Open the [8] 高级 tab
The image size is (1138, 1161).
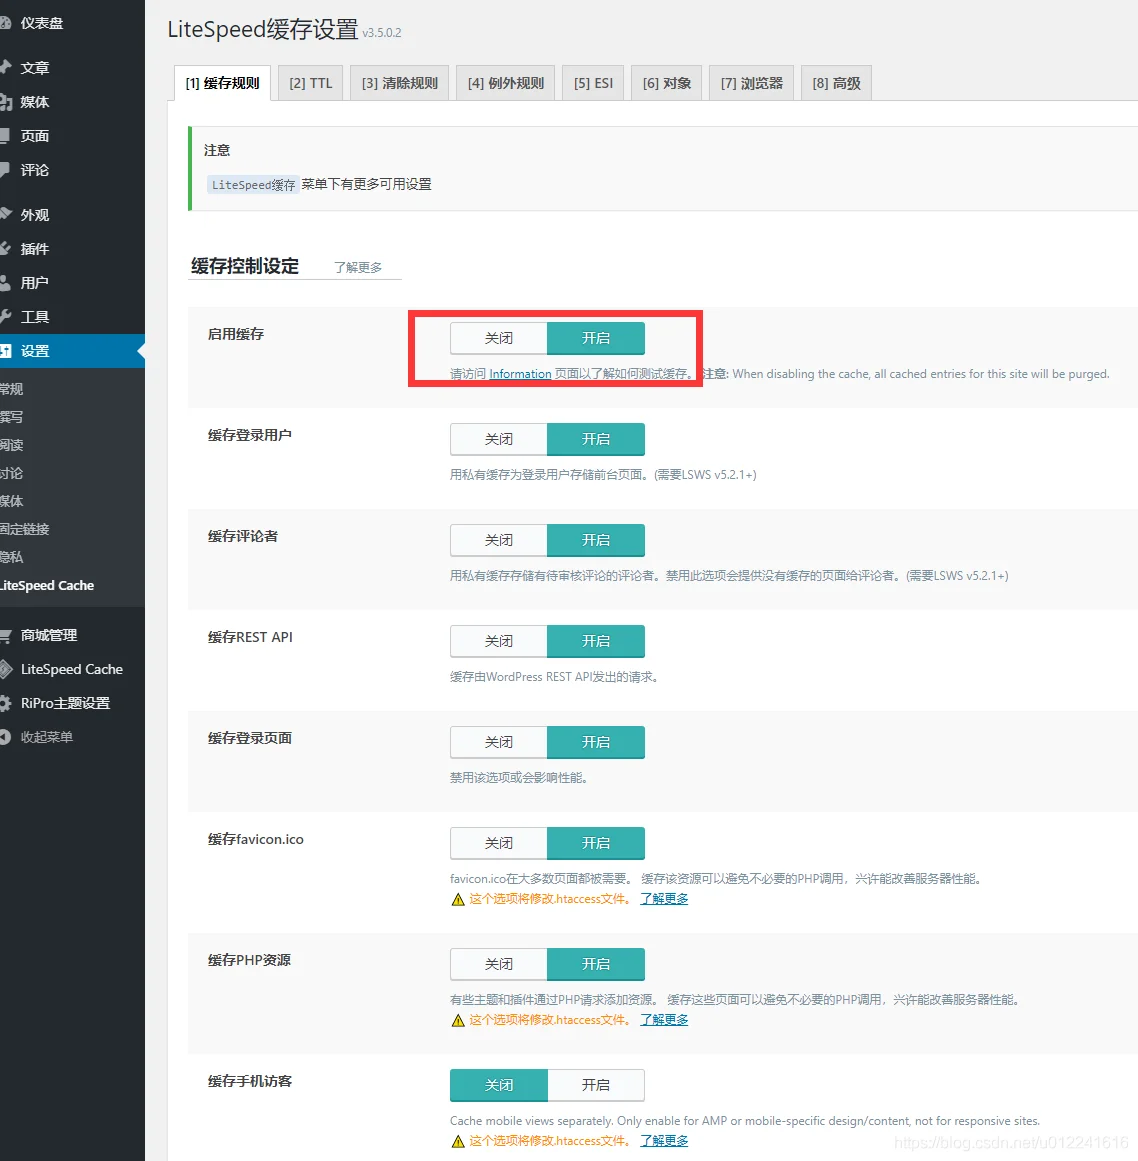(836, 82)
